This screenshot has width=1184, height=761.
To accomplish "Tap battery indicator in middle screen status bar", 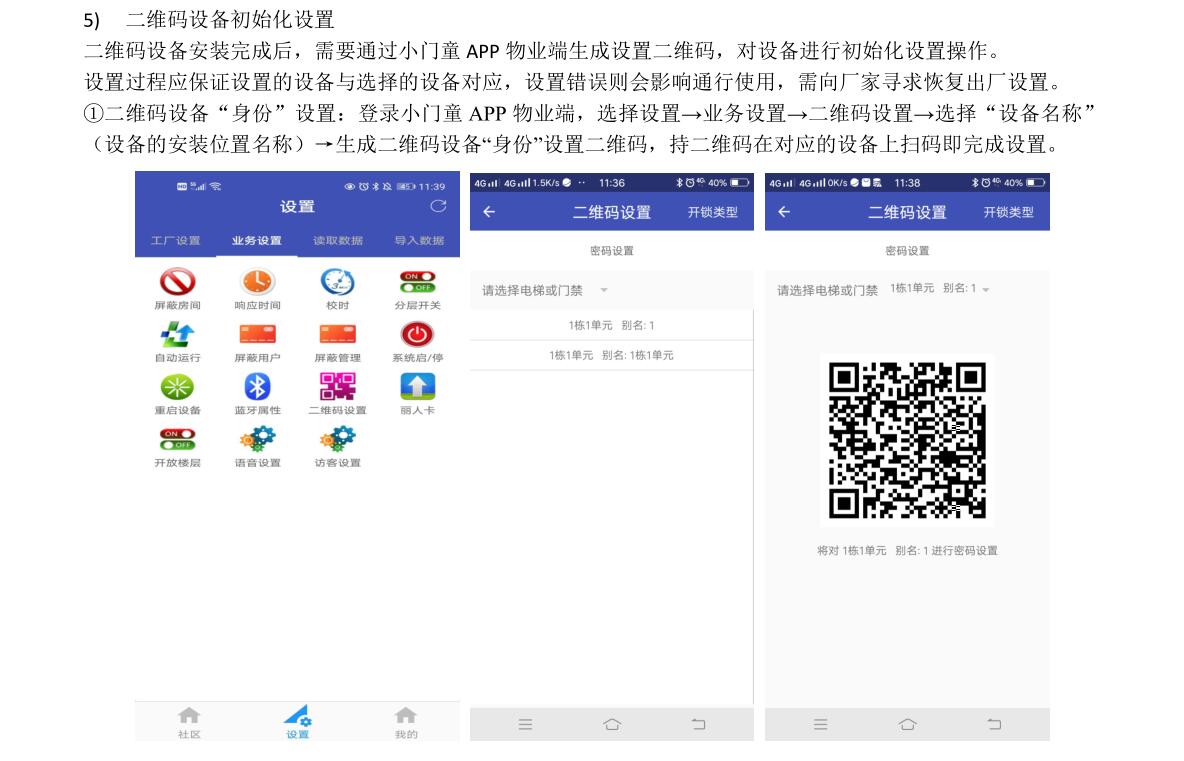I will point(739,183).
